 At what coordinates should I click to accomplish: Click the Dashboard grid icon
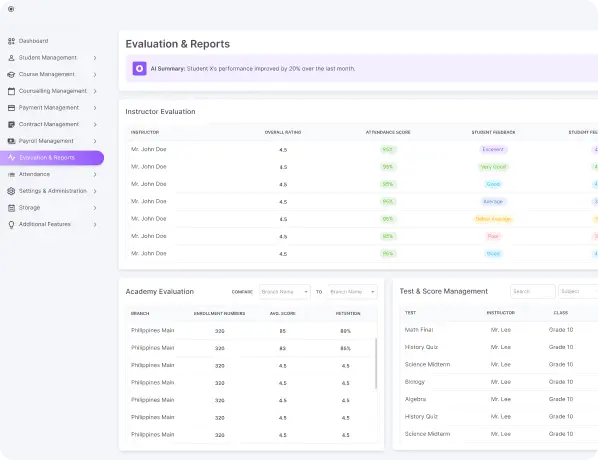click(x=11, y=41)
